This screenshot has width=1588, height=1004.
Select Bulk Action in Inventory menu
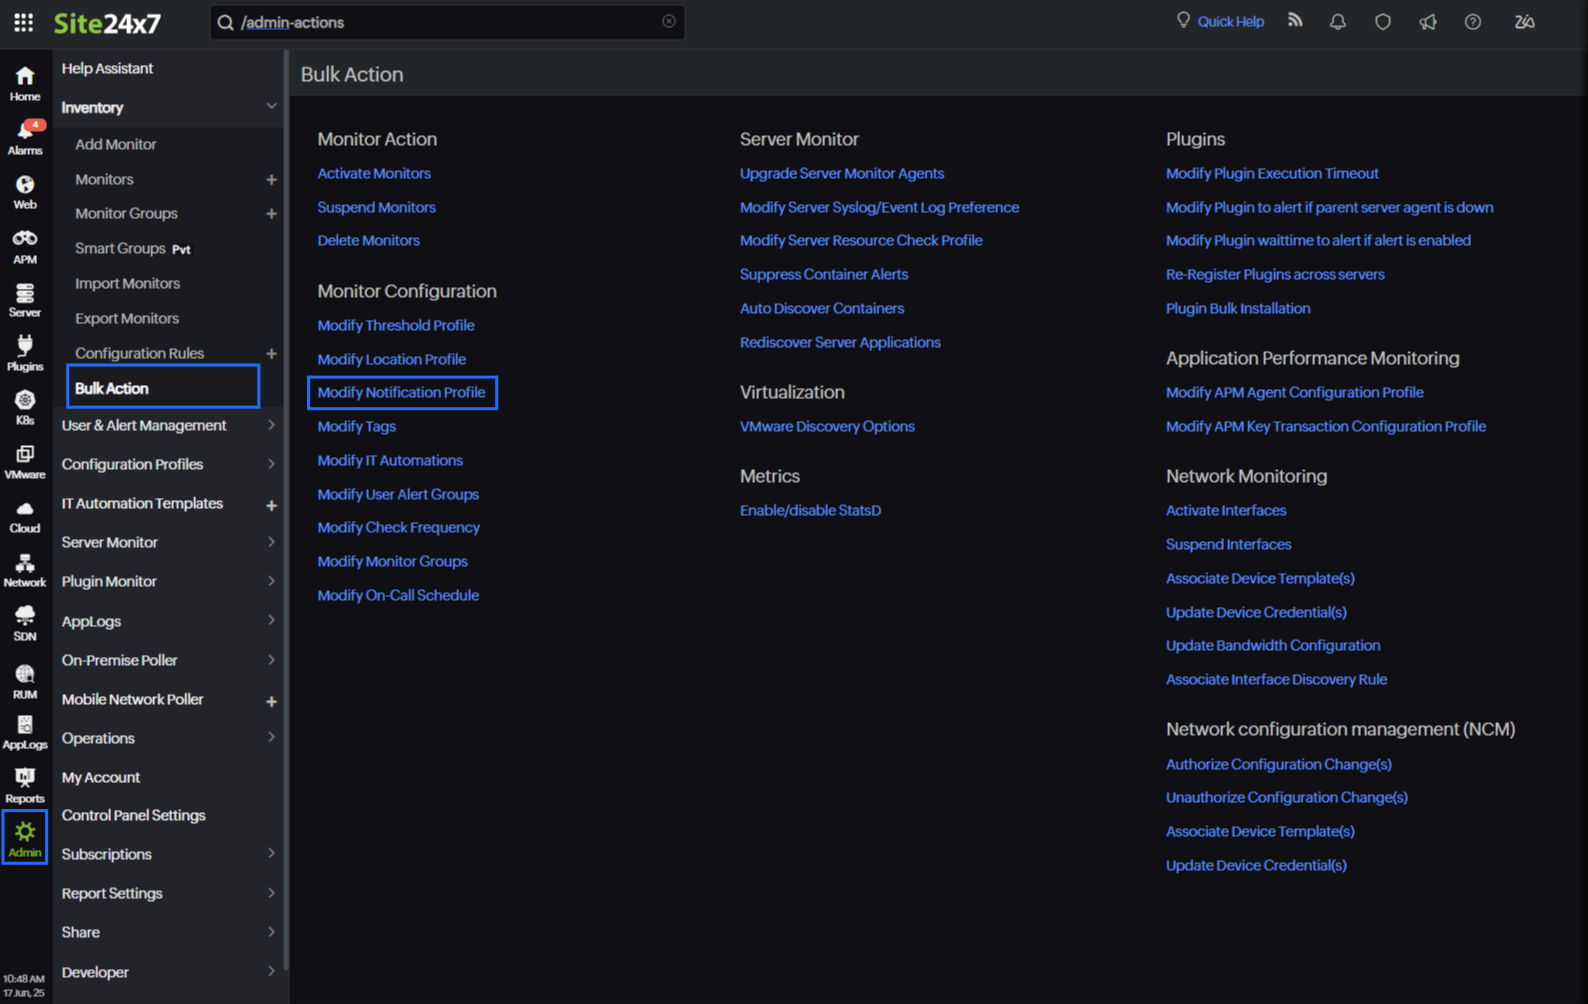[x=112, y=388]
